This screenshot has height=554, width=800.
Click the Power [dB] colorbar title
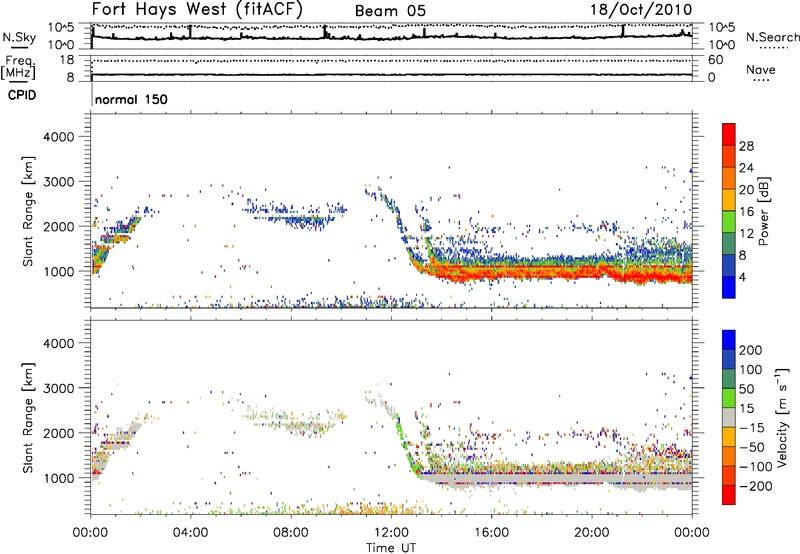tap(763, 211)
